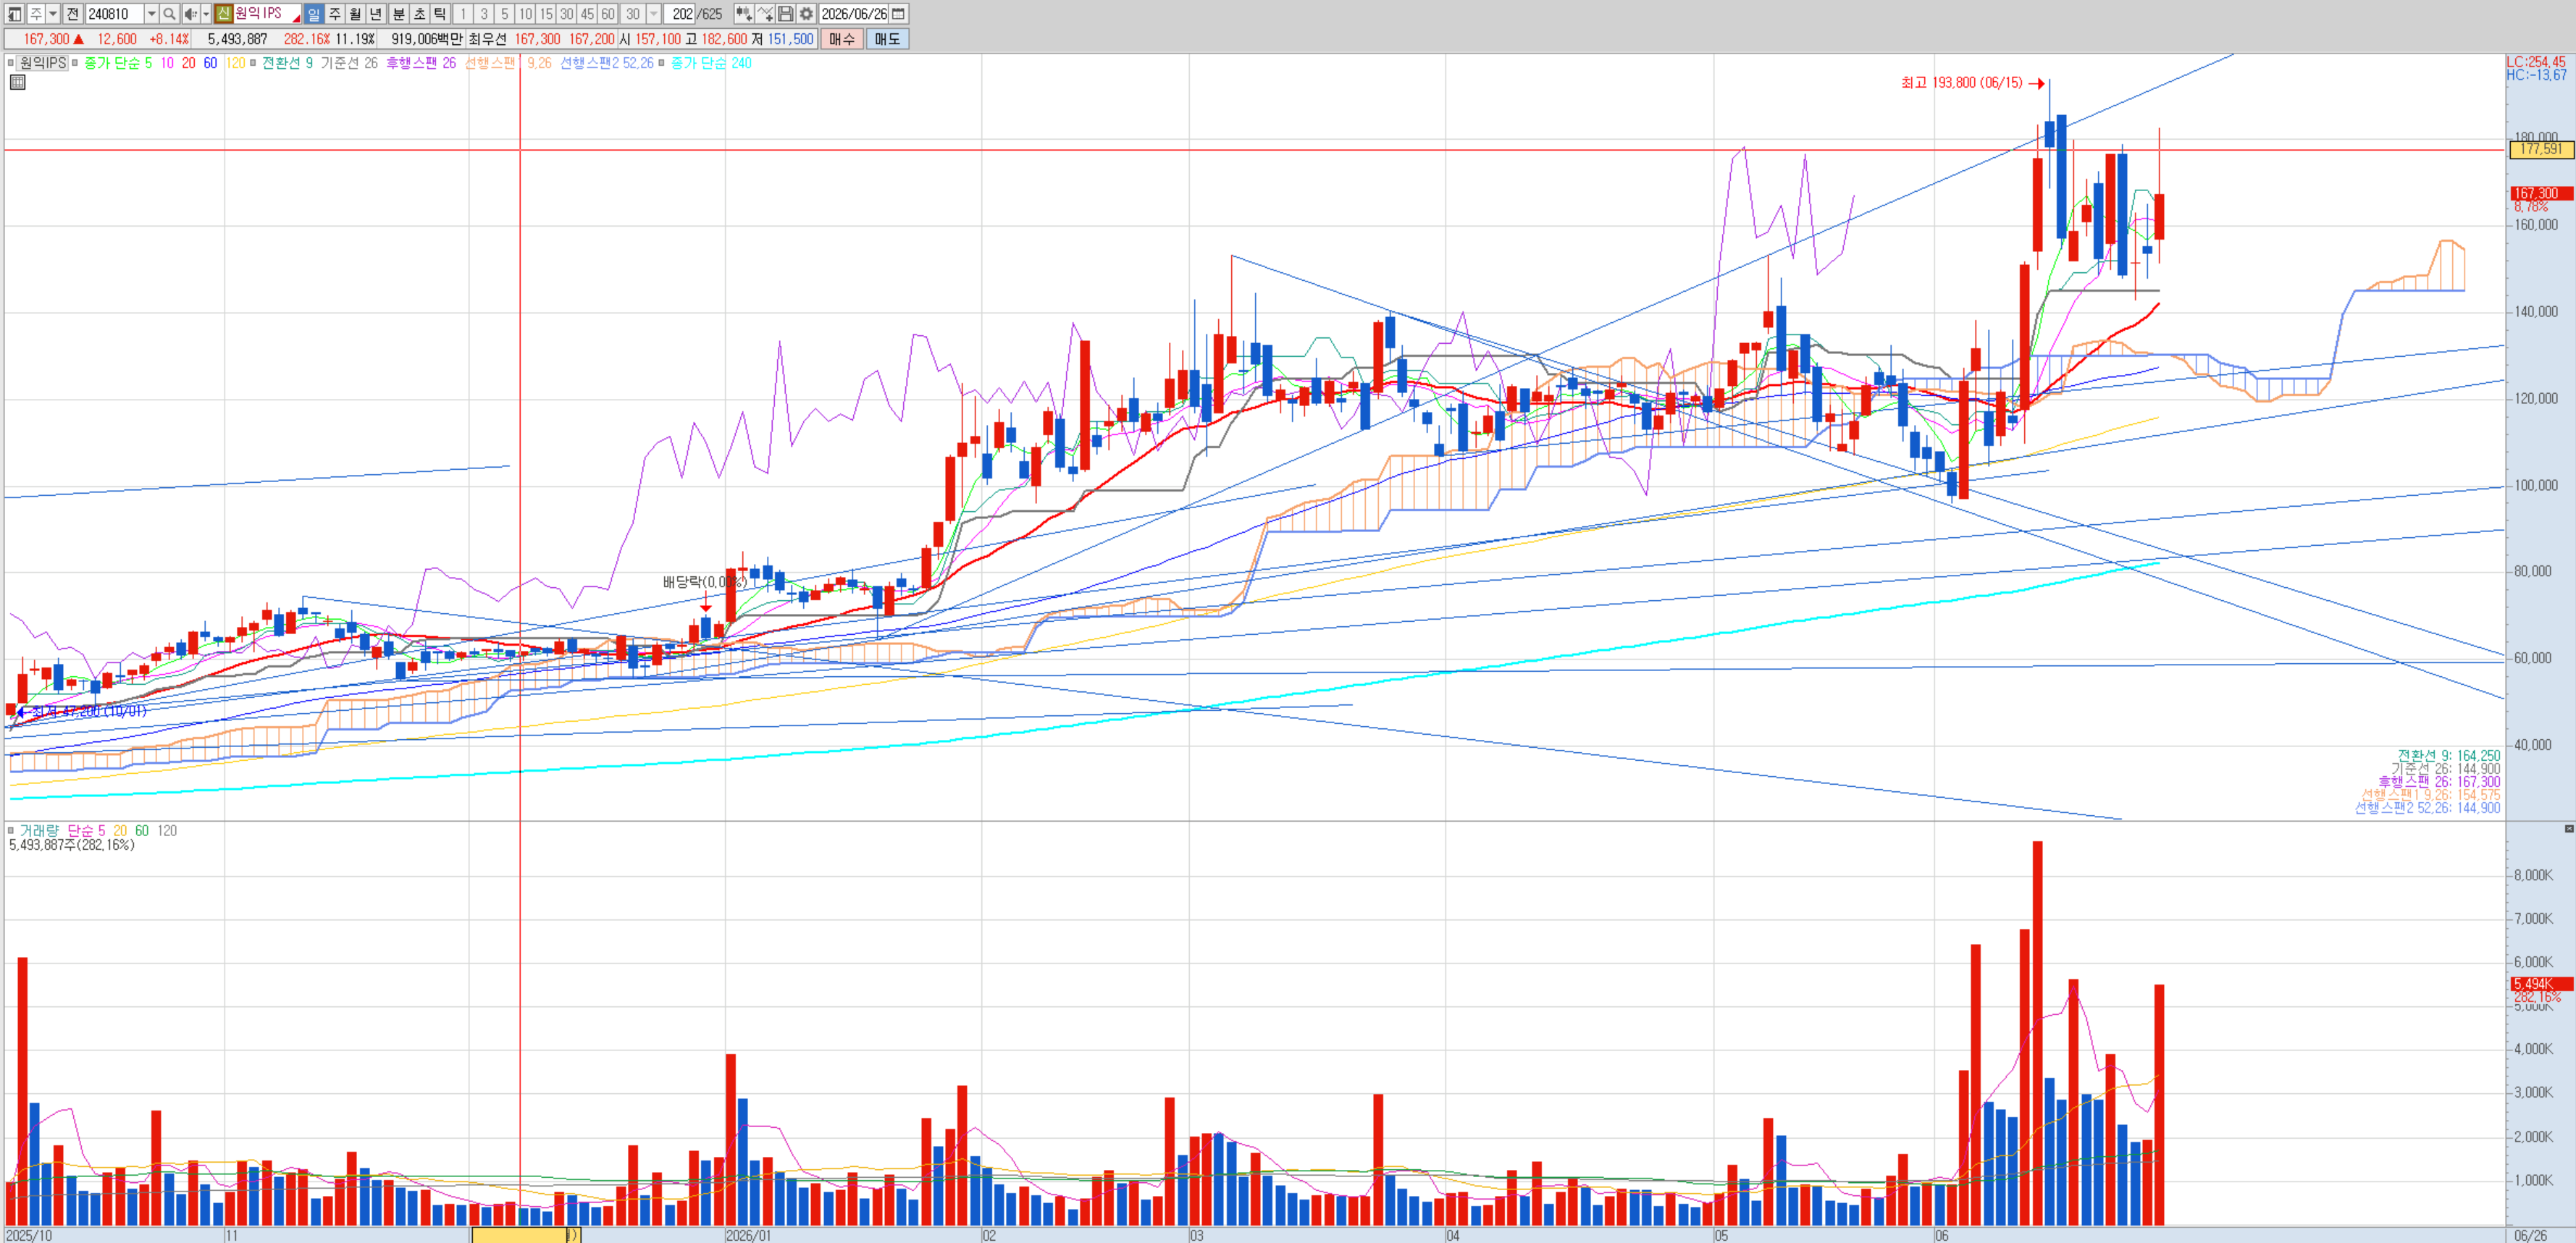Click the data grid icon below 원익IPS label

pos(17,82)
